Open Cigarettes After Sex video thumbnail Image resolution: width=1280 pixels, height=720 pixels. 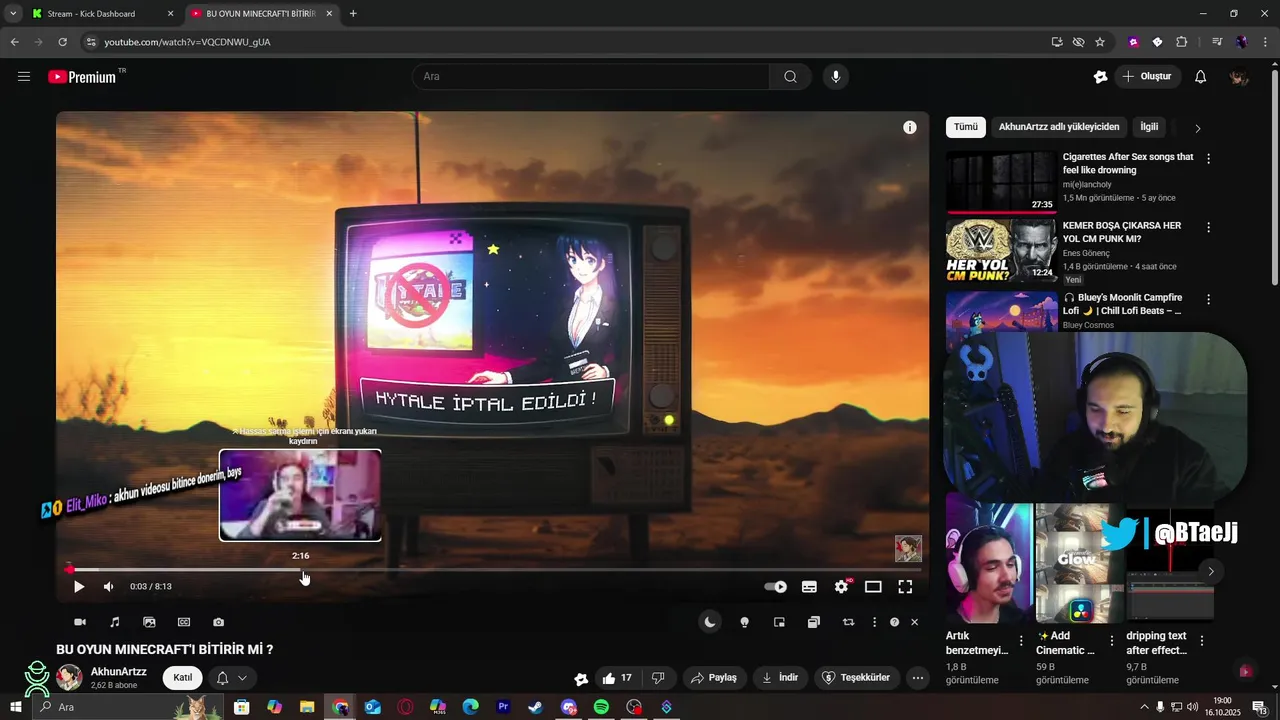(x=1001, y=182)
